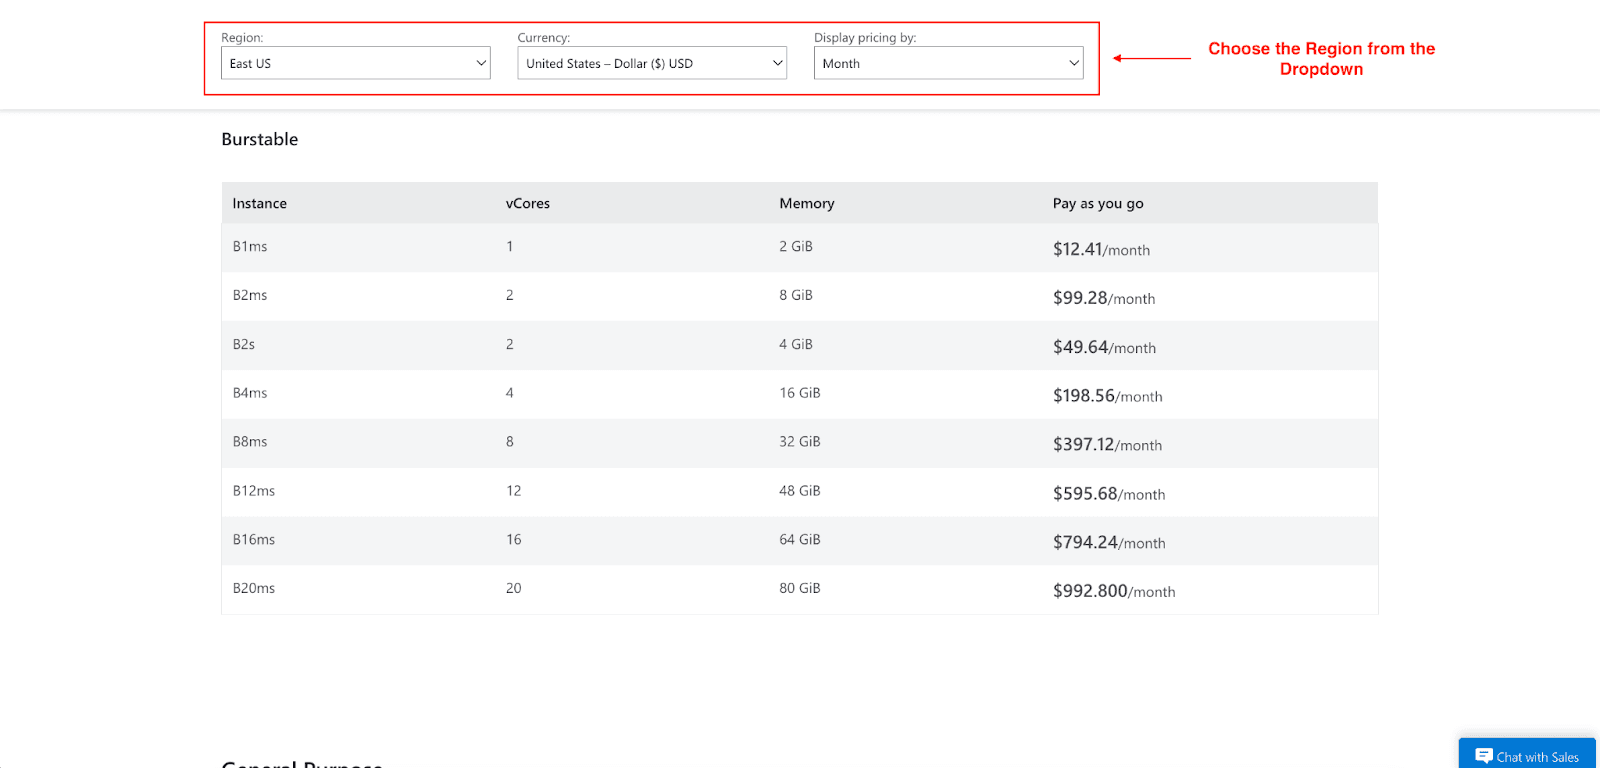Click the 8 GiB memory value
The height and width of the screenshot is (768, 1600).
(x=796, y=295)
